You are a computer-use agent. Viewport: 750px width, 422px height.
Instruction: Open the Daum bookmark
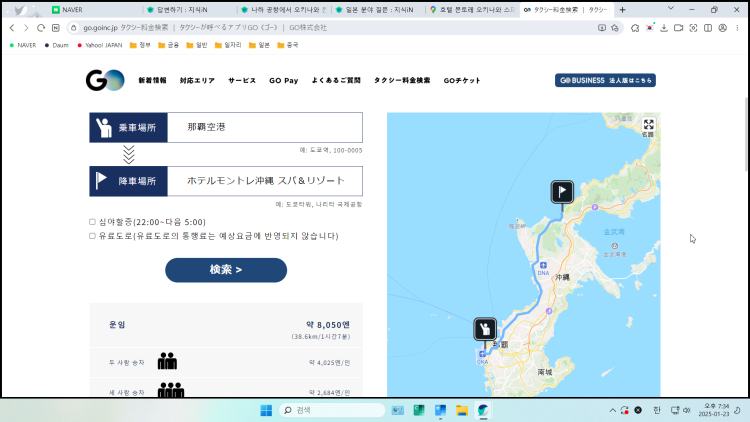pyautogui.click(x=56, y=45)
